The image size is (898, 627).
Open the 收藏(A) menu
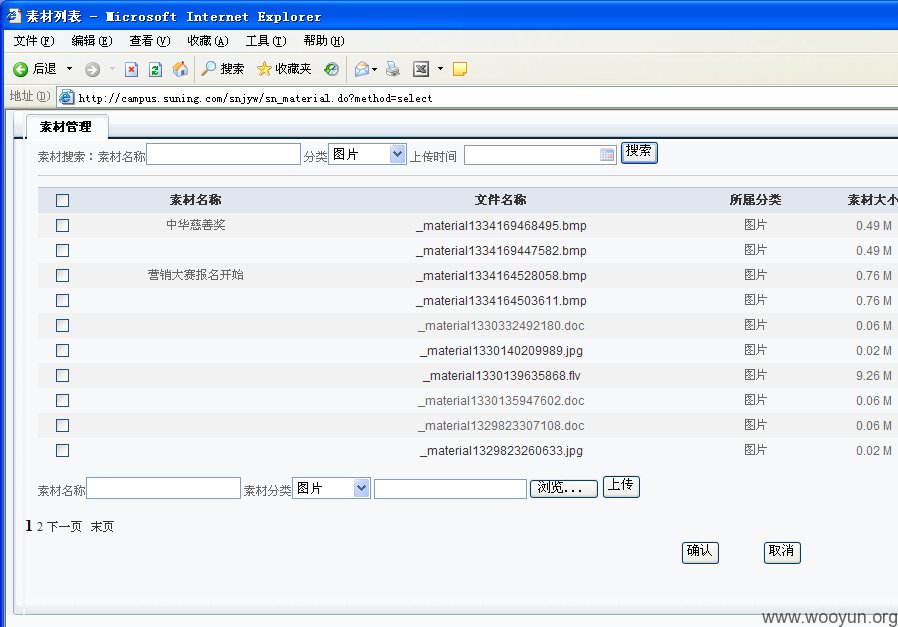(208, 41)
